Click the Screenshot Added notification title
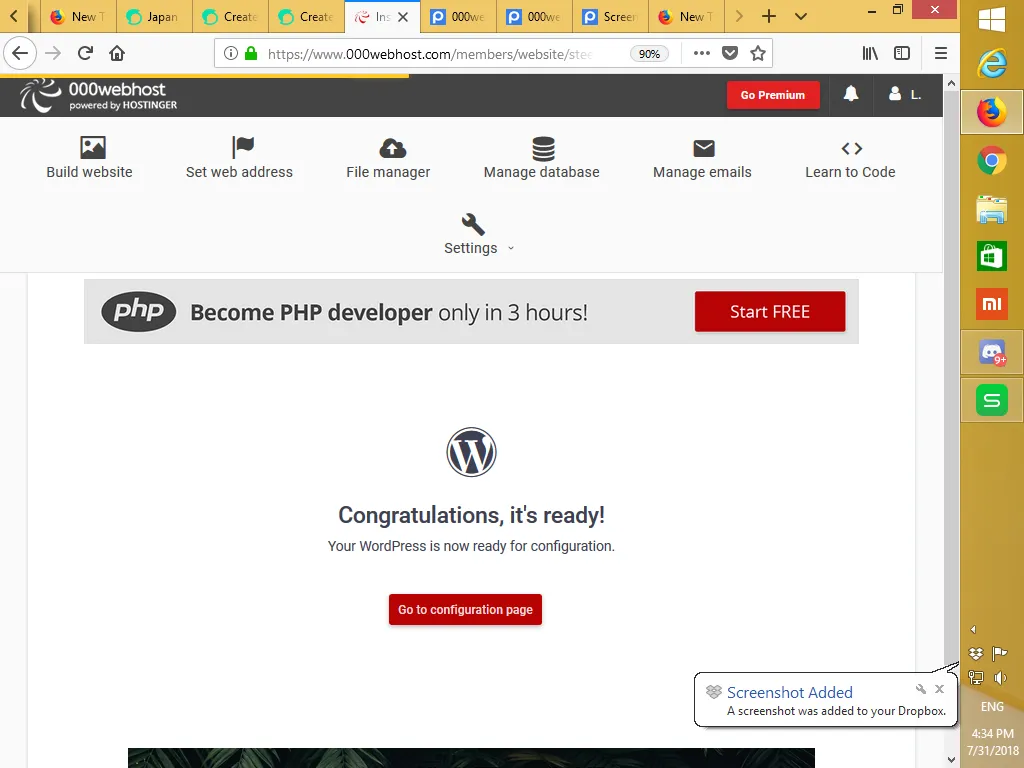This screenshot has height=768, width=1024. (790, 692)
